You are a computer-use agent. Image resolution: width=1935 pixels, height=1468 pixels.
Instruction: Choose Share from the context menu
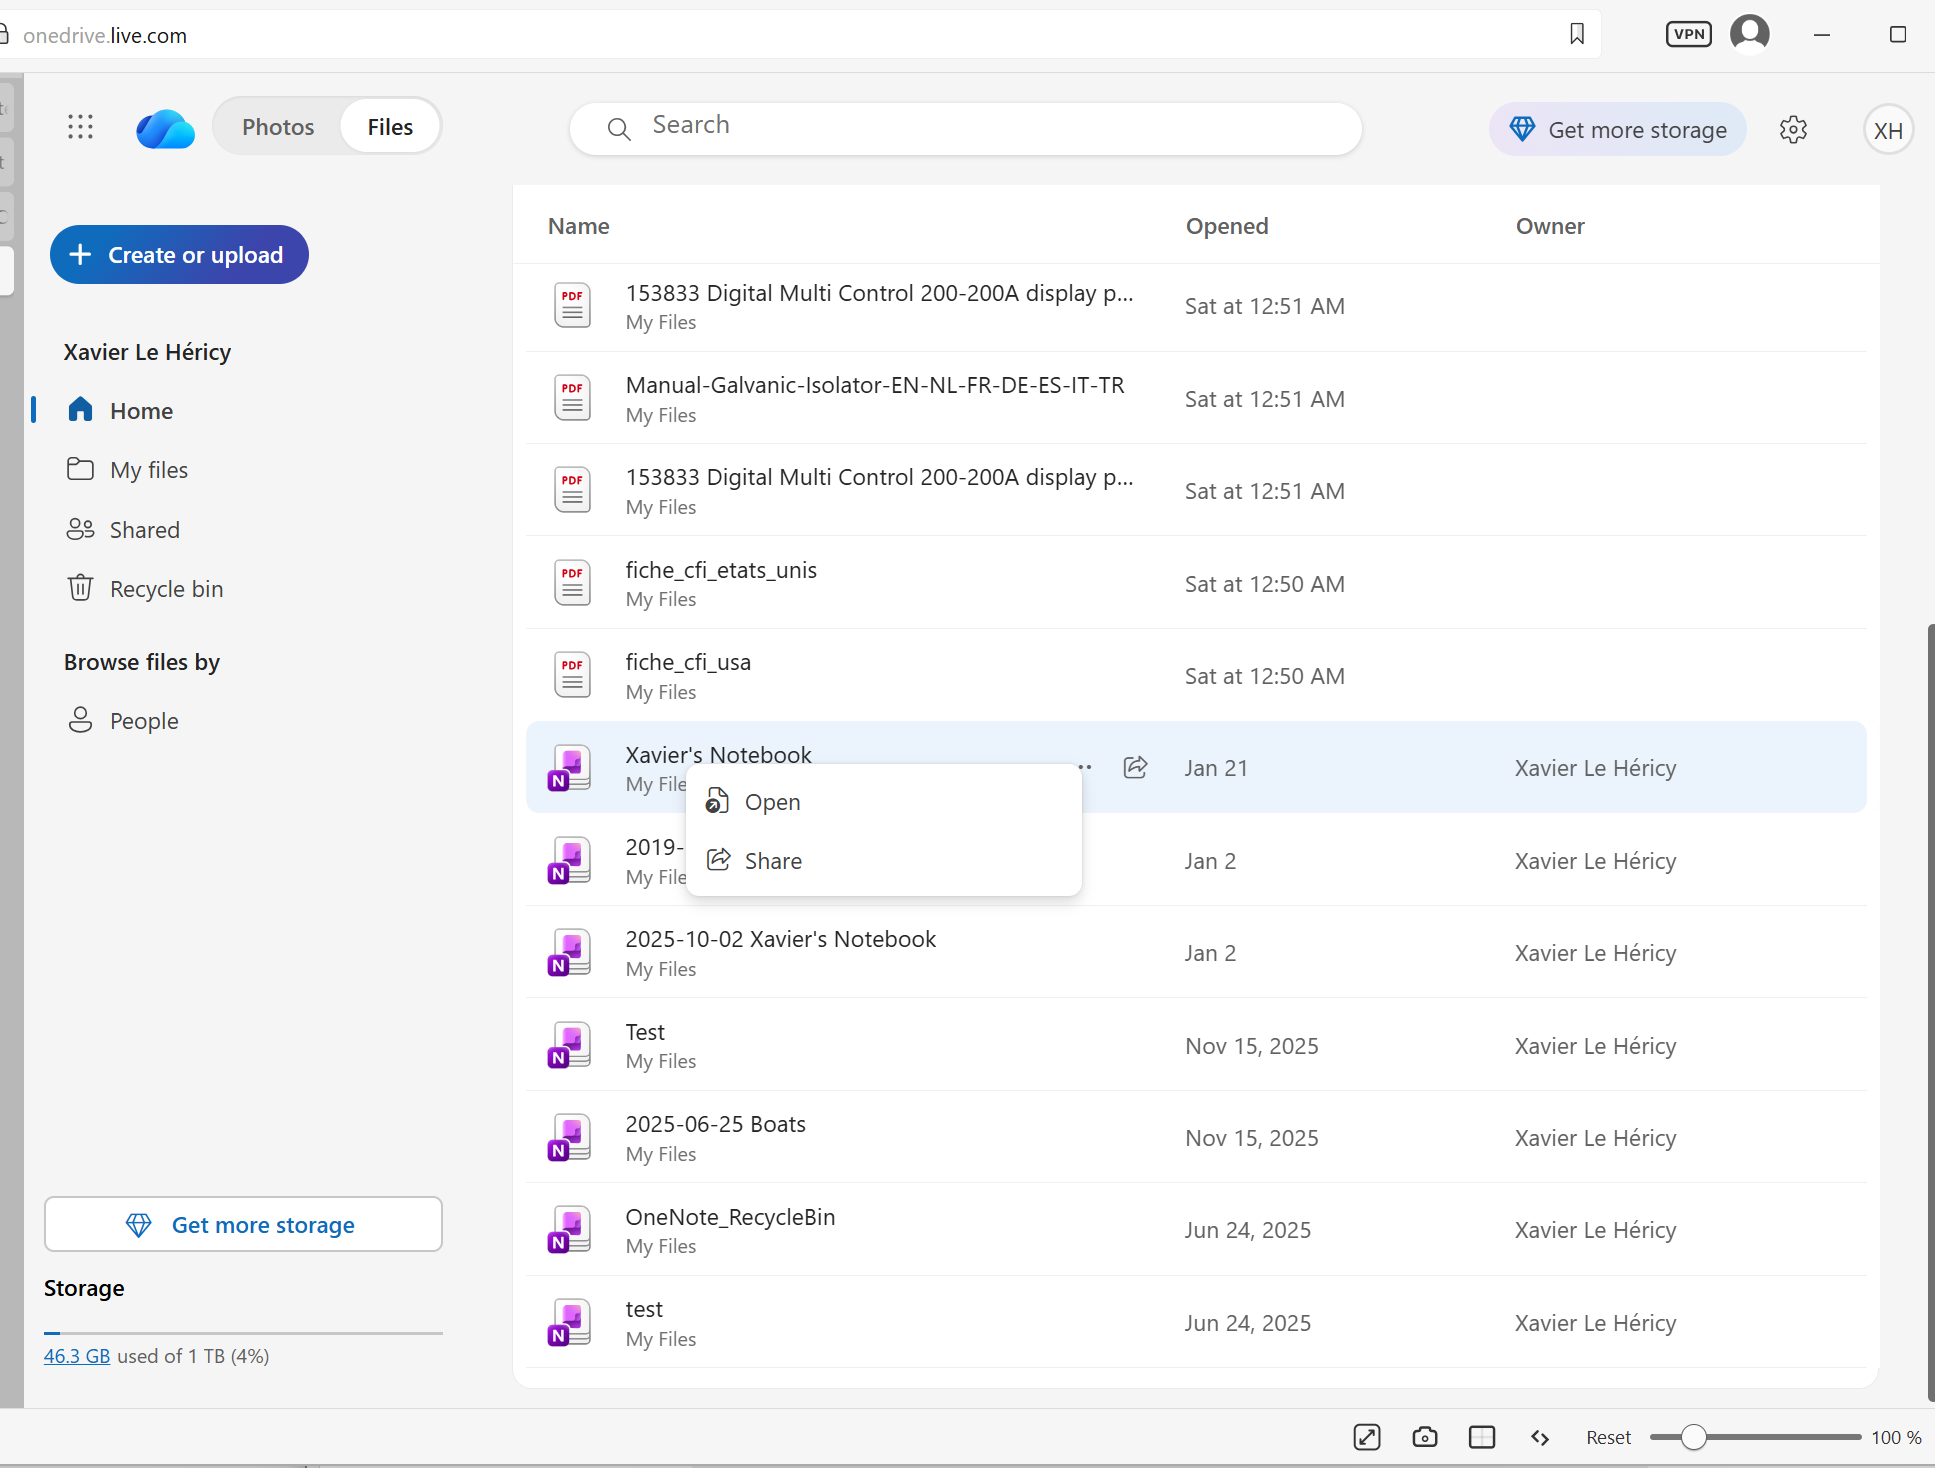pos(772,861)
